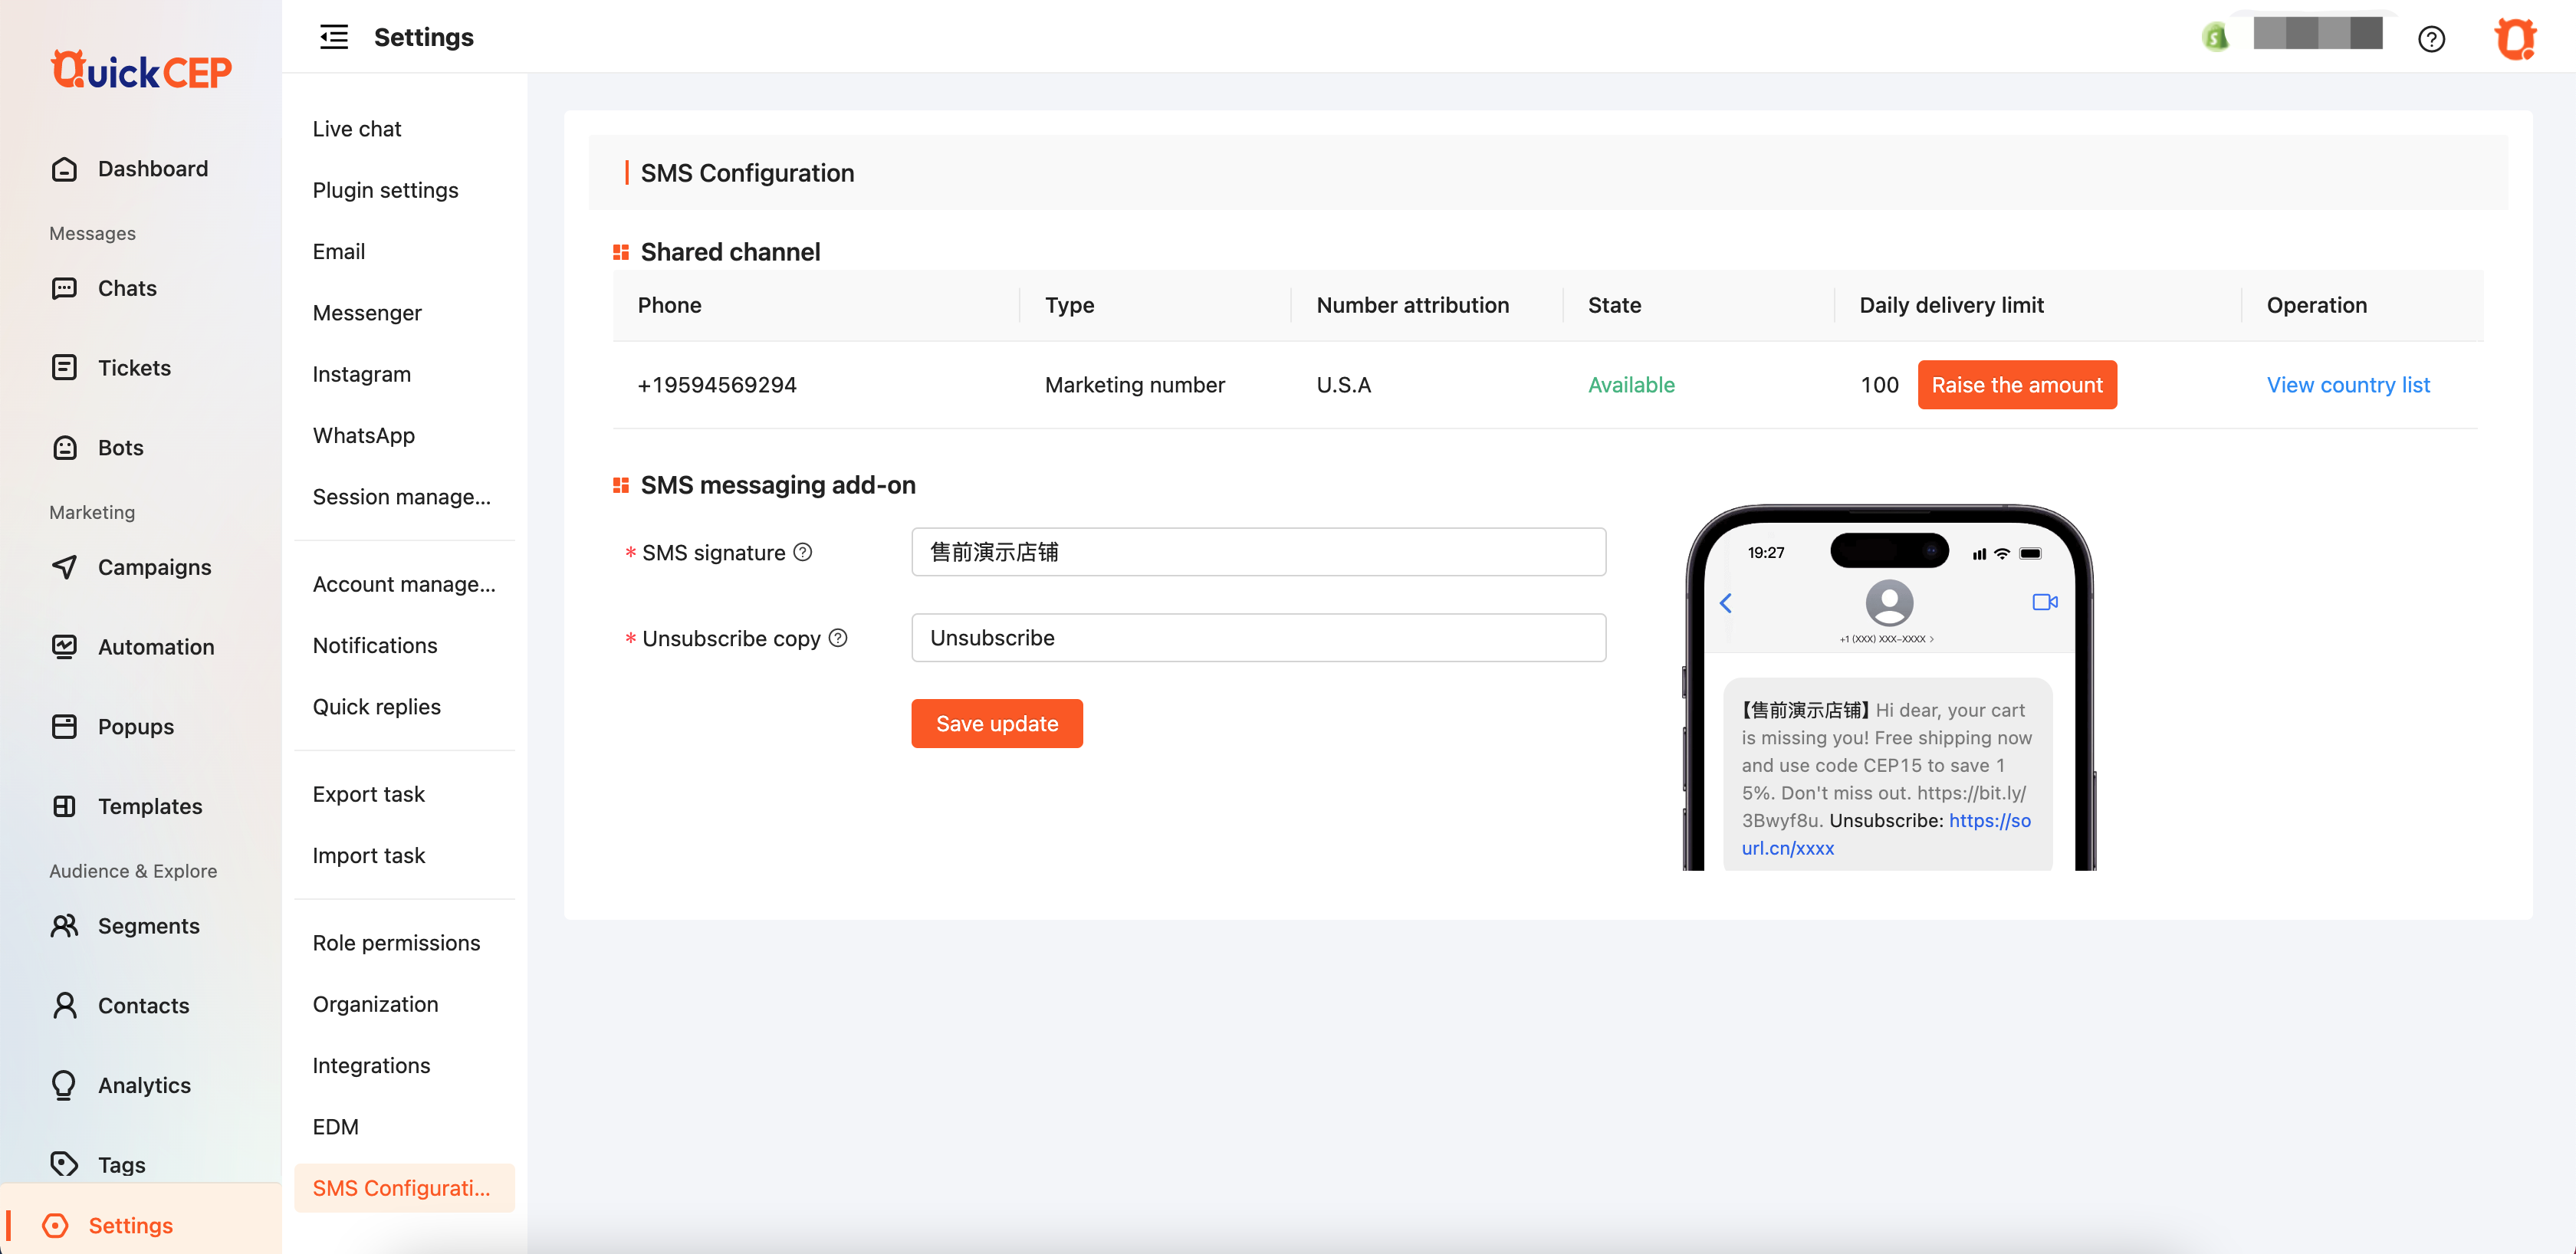
Task: Open the help question mark icon
Action: pyautogui.click(x=2431, y=39)
